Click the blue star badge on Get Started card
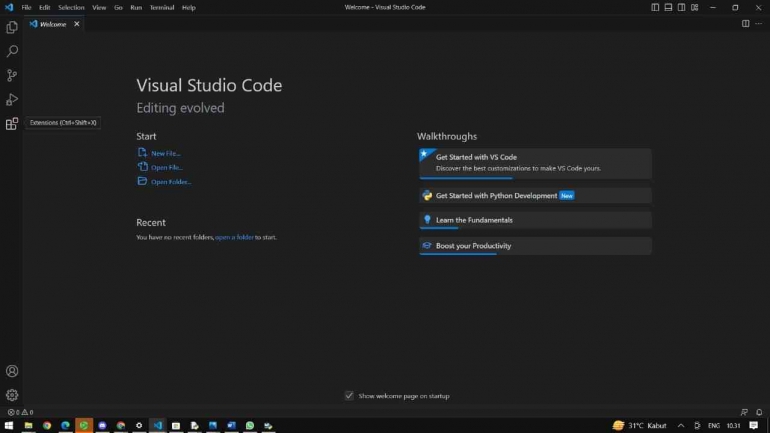770x433 pixels. pos(425,154)
